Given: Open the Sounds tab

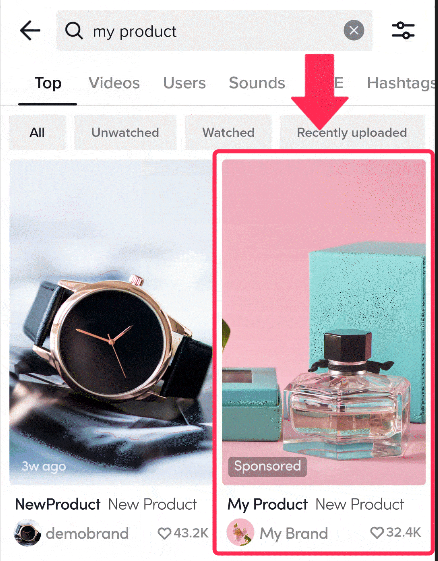Looking at the screenshot, I should point(257,83).
